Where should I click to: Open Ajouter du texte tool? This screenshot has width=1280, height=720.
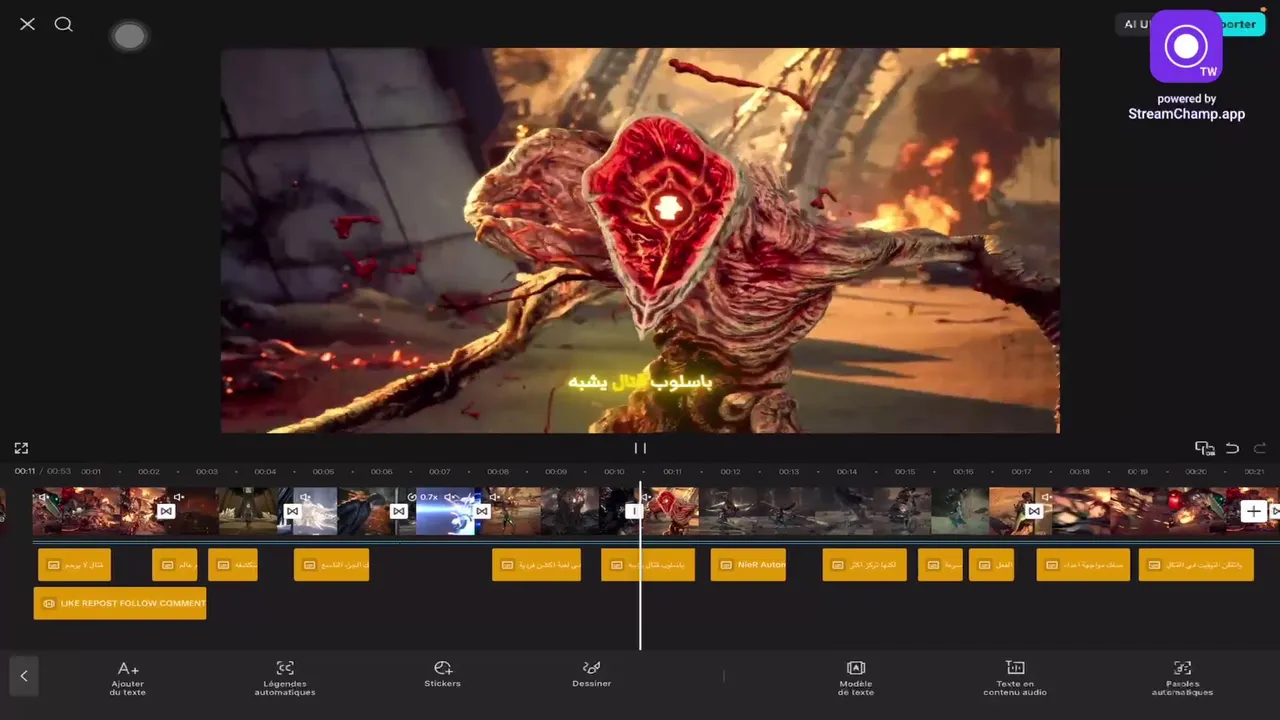[128, 677]
